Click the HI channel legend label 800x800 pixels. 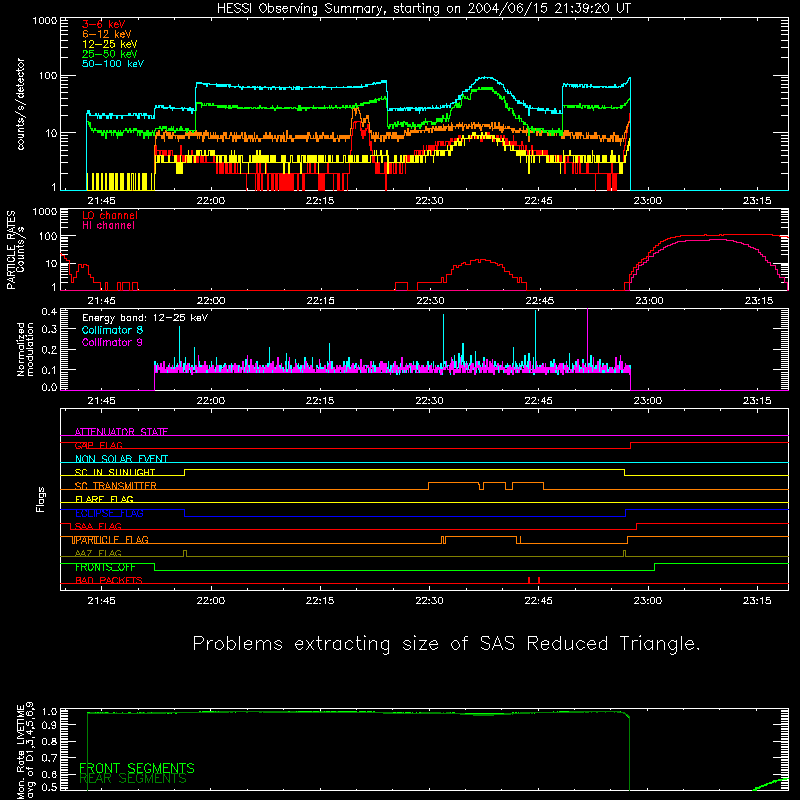[108, 226]
